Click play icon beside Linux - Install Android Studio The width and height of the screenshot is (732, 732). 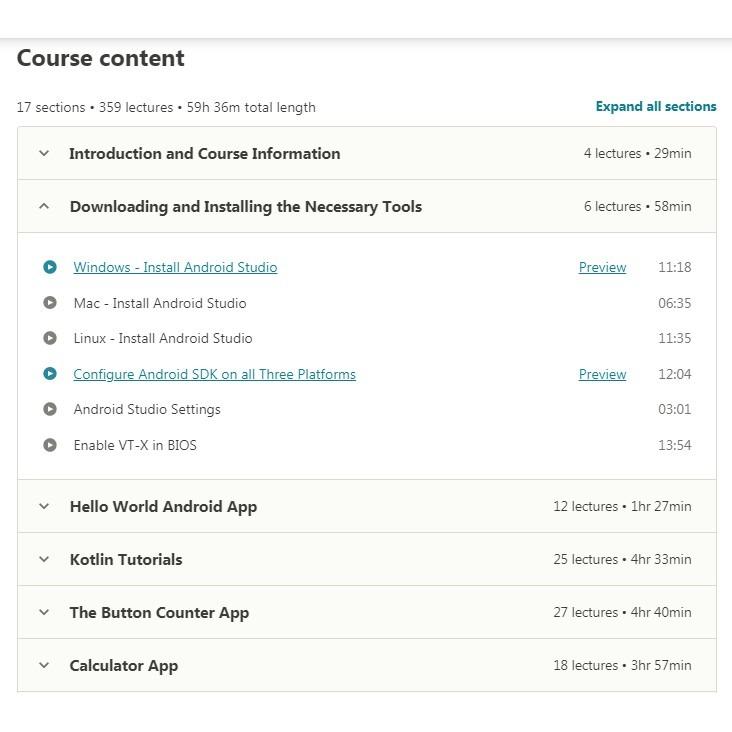tap(50, 338)
